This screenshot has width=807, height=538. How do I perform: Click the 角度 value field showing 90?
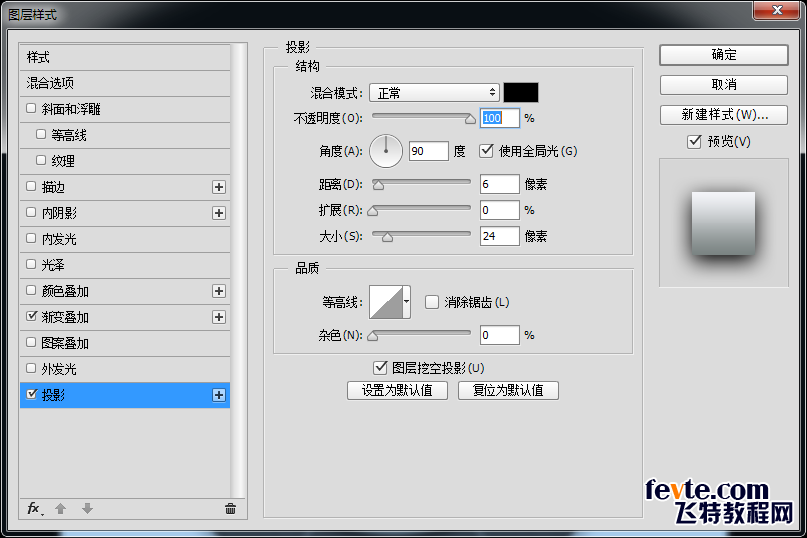click(x=429, y=151)
